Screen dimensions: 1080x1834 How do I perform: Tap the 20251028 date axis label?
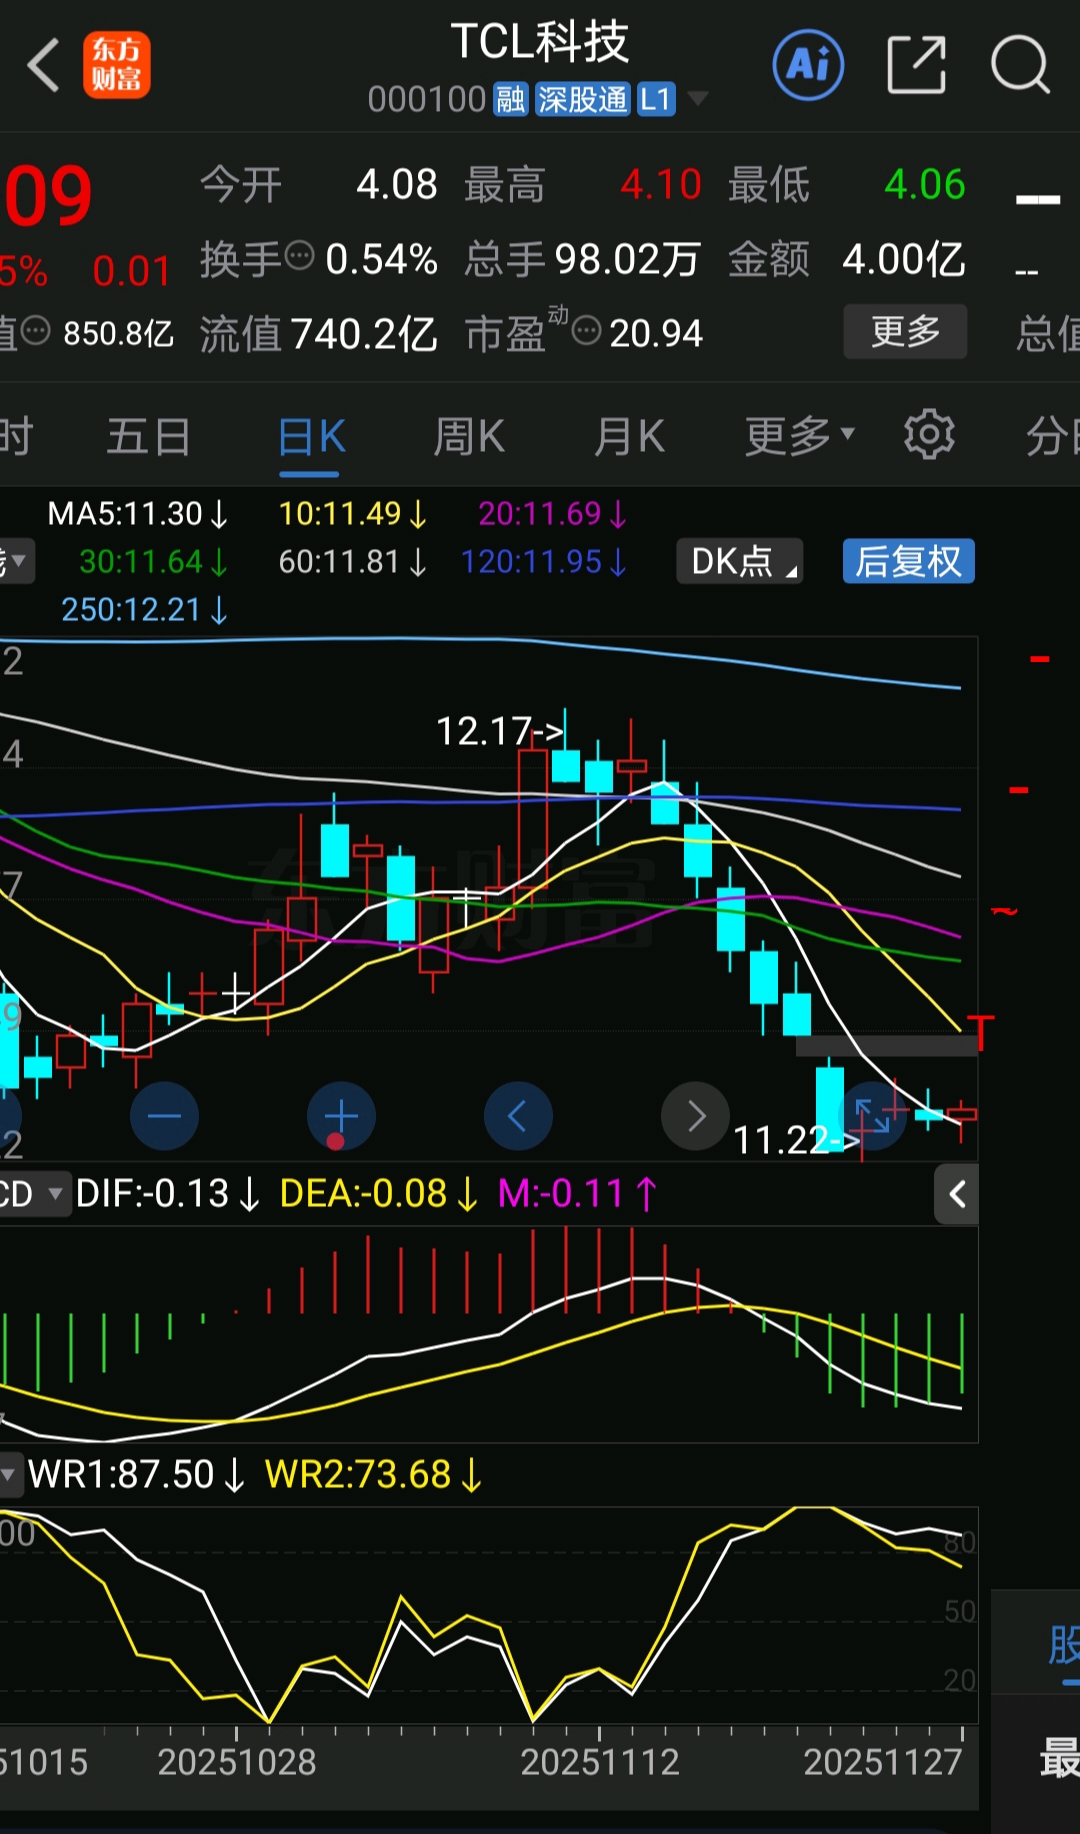(x=237, y=1762)
